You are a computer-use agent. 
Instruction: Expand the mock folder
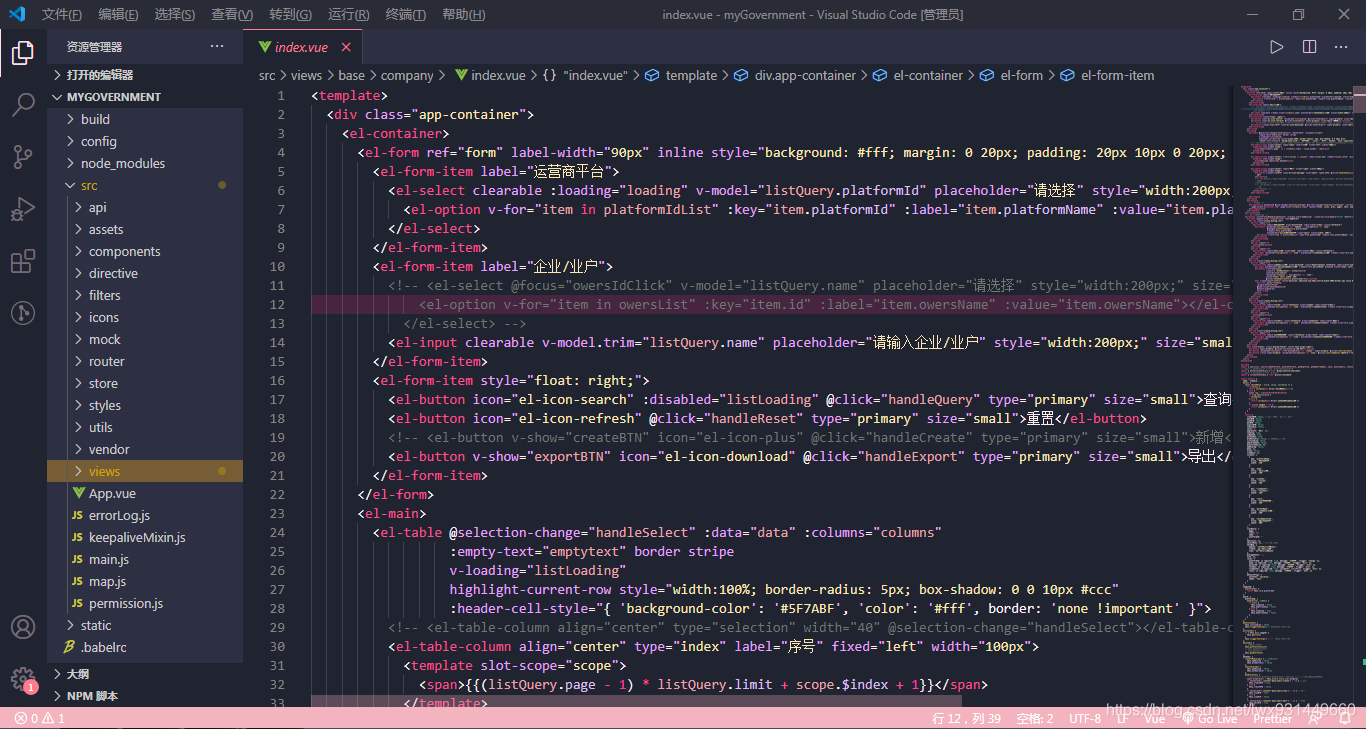coord(145,339)
